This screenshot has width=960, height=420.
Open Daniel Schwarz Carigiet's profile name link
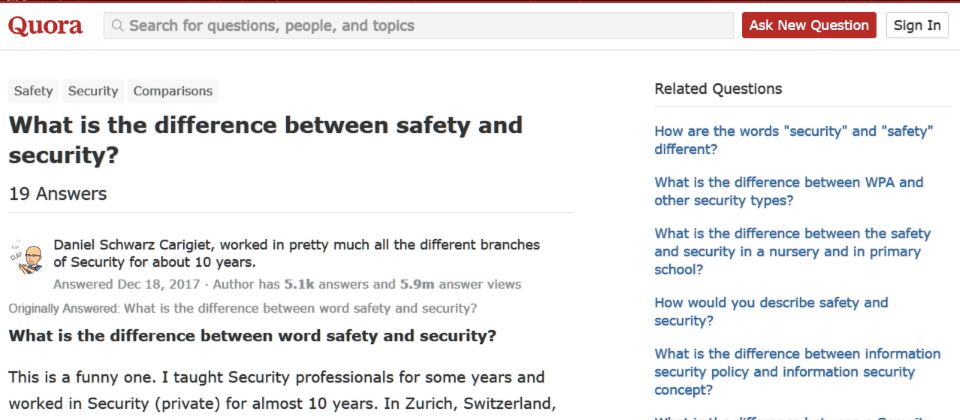(x=134, y=245)
